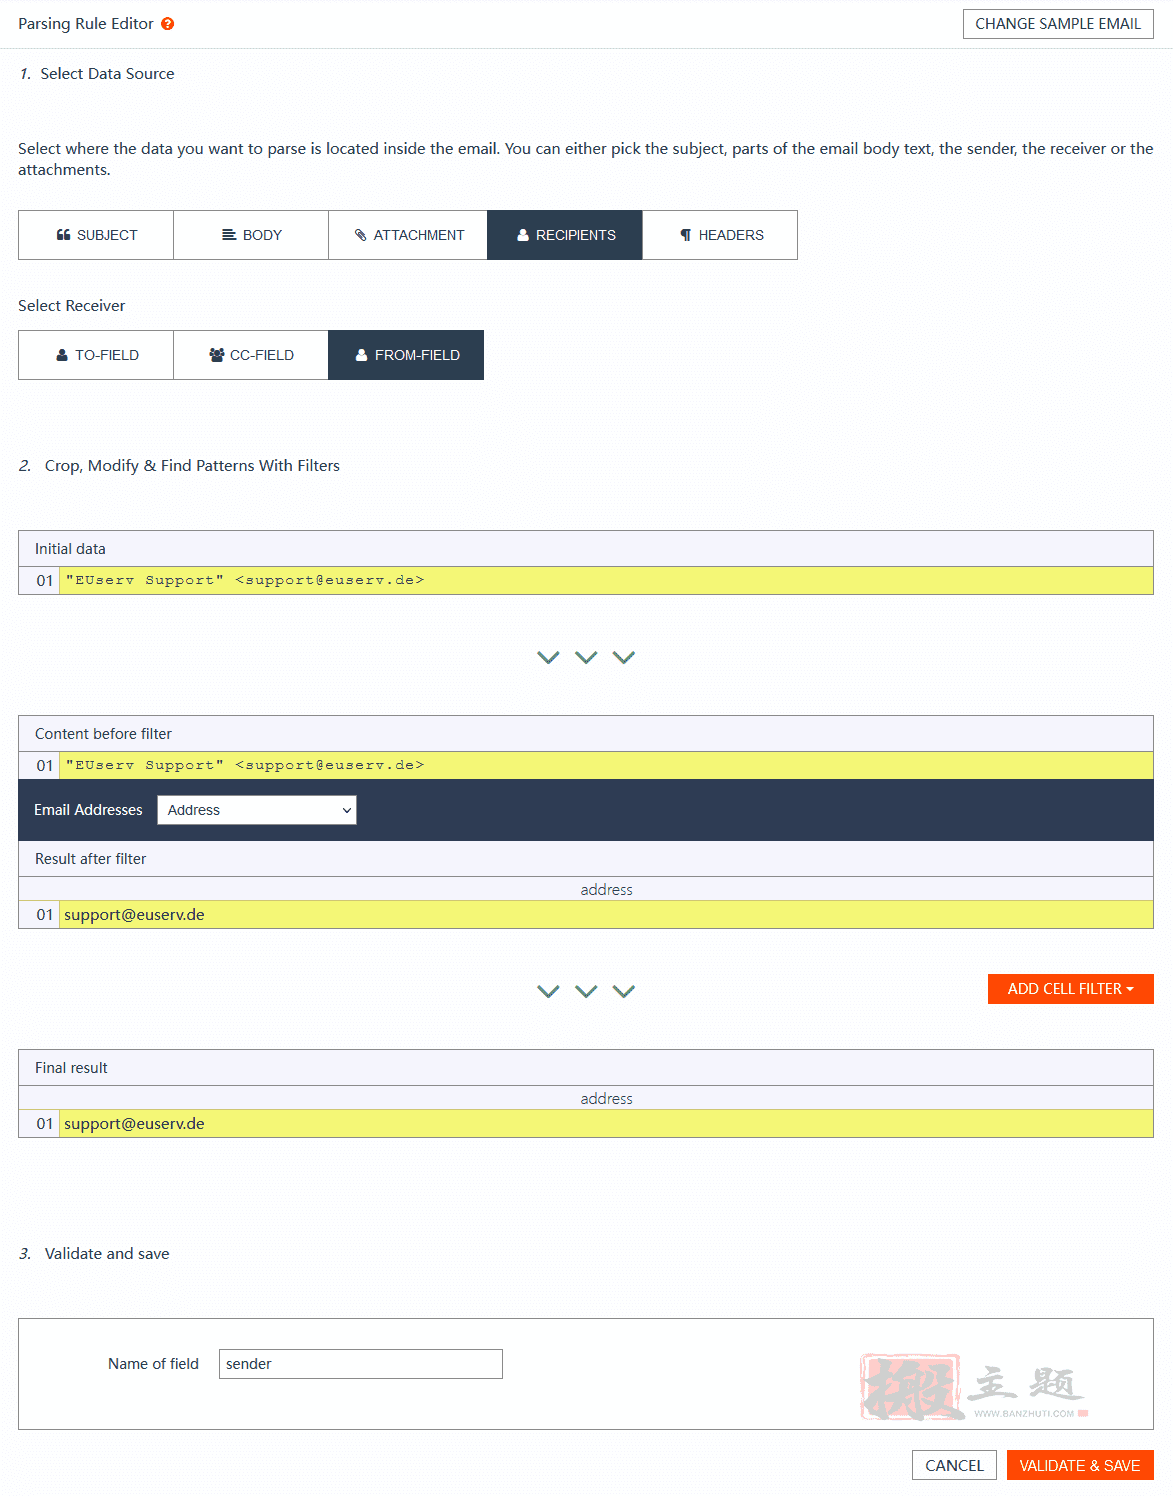Click the Validate & Save button
Image resolution: width=1173 pixels, height=1496 pixels.
(1080, 1465)
